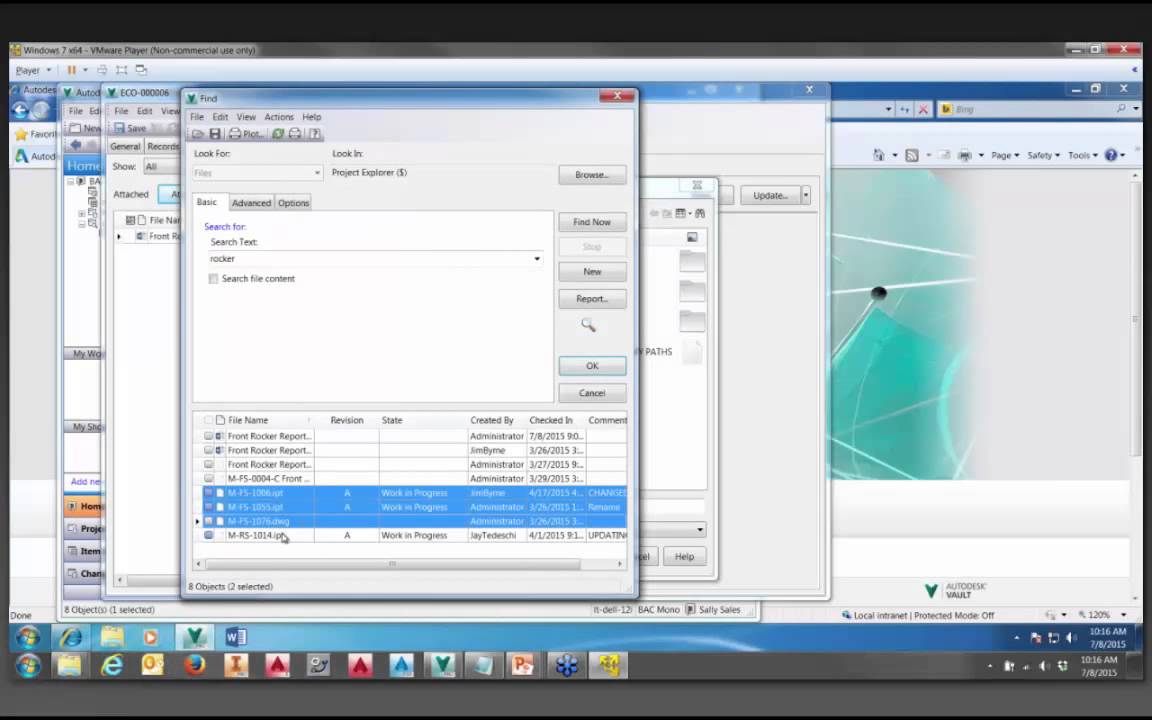This screenshot has height=720, width=1152.
Task: Toggle checkbox for M-FS-0004-C Front row
Action: click(x=209, y=478)
